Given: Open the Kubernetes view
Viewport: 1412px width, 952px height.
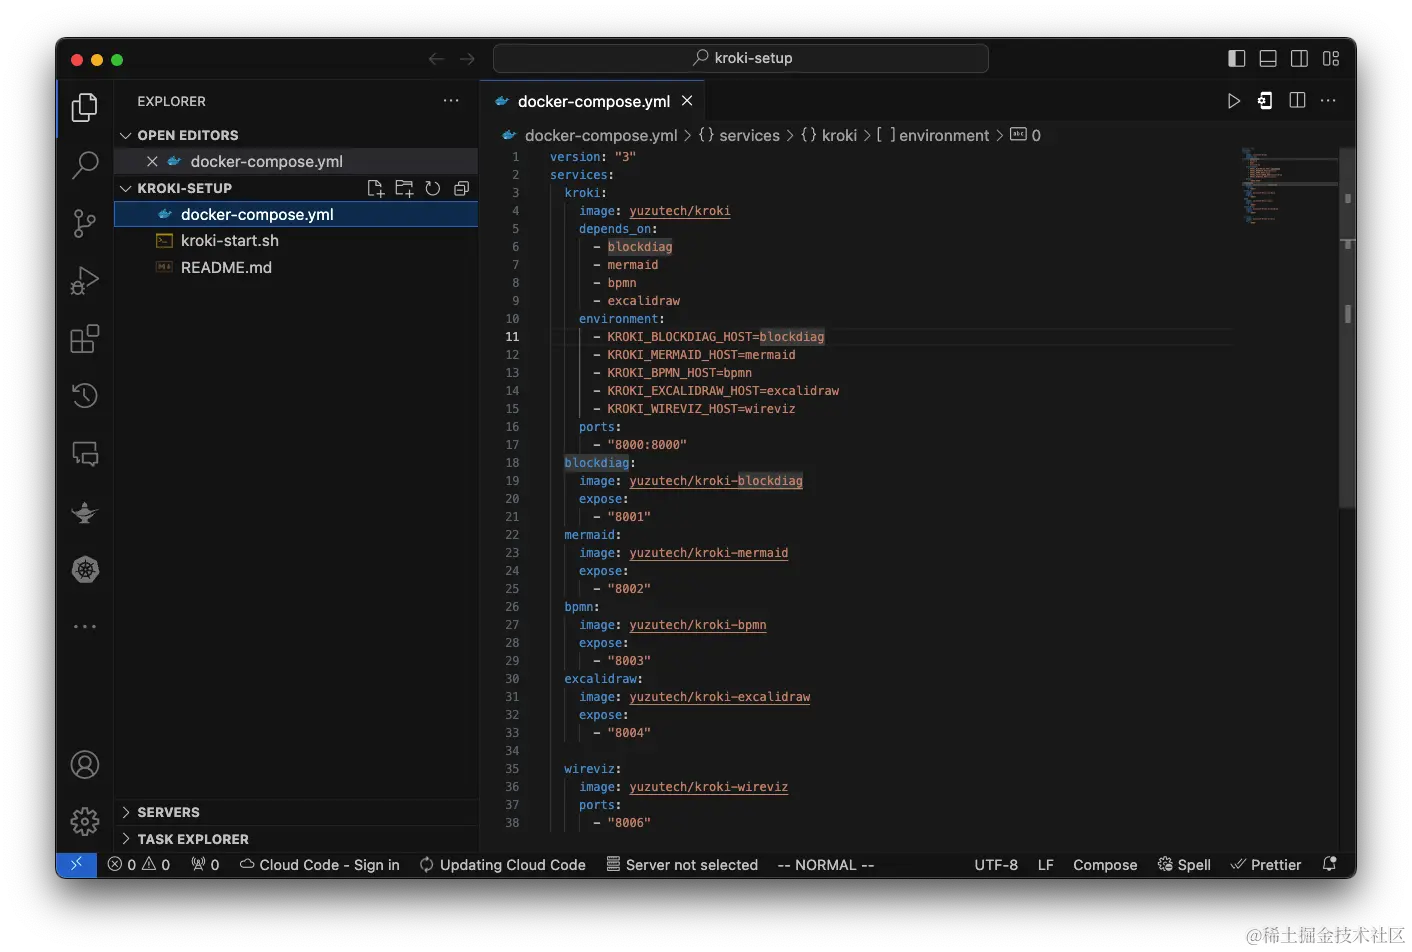Looking at the screenshot, I should click(x=85, y=570).
